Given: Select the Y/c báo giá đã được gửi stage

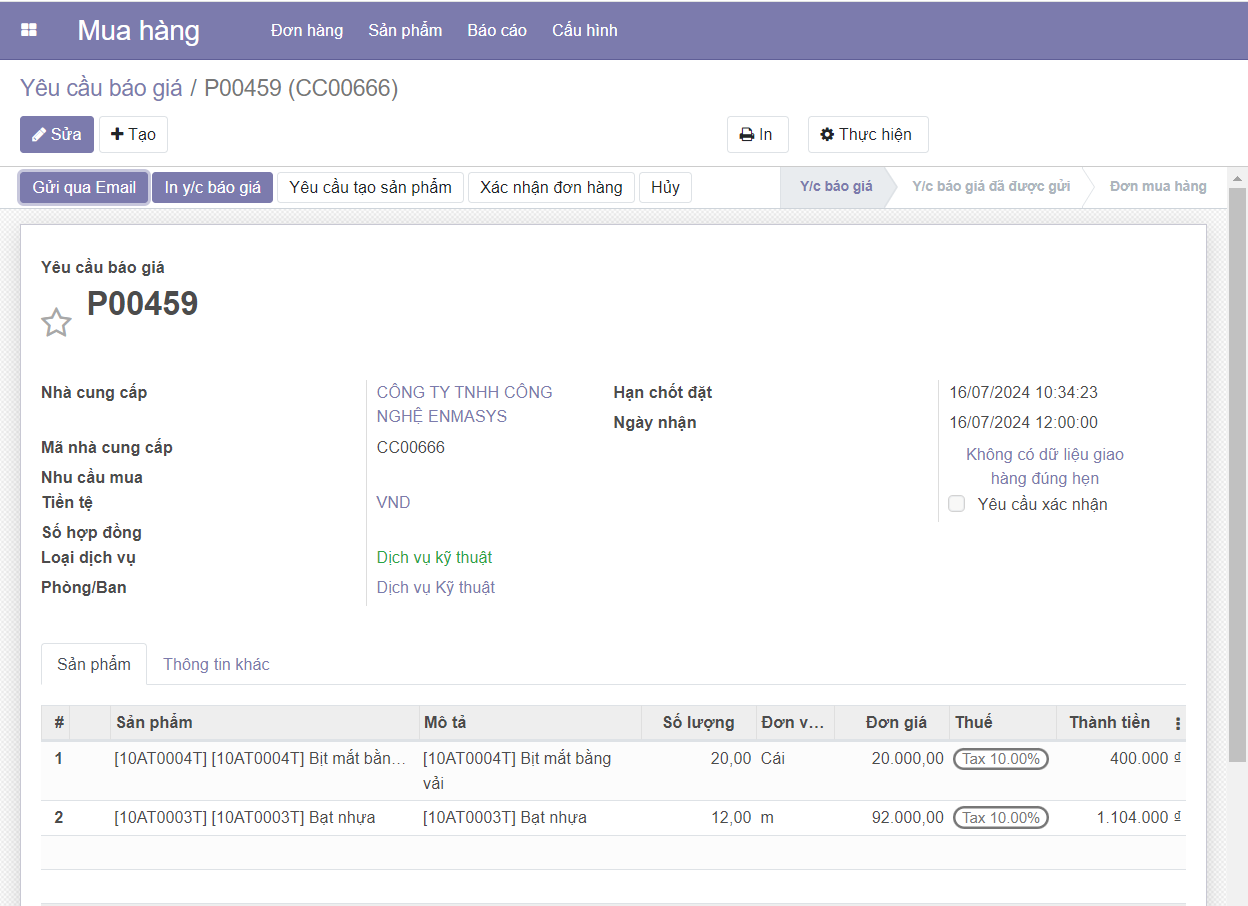Looking at the screenshot, I should [990, 187].
